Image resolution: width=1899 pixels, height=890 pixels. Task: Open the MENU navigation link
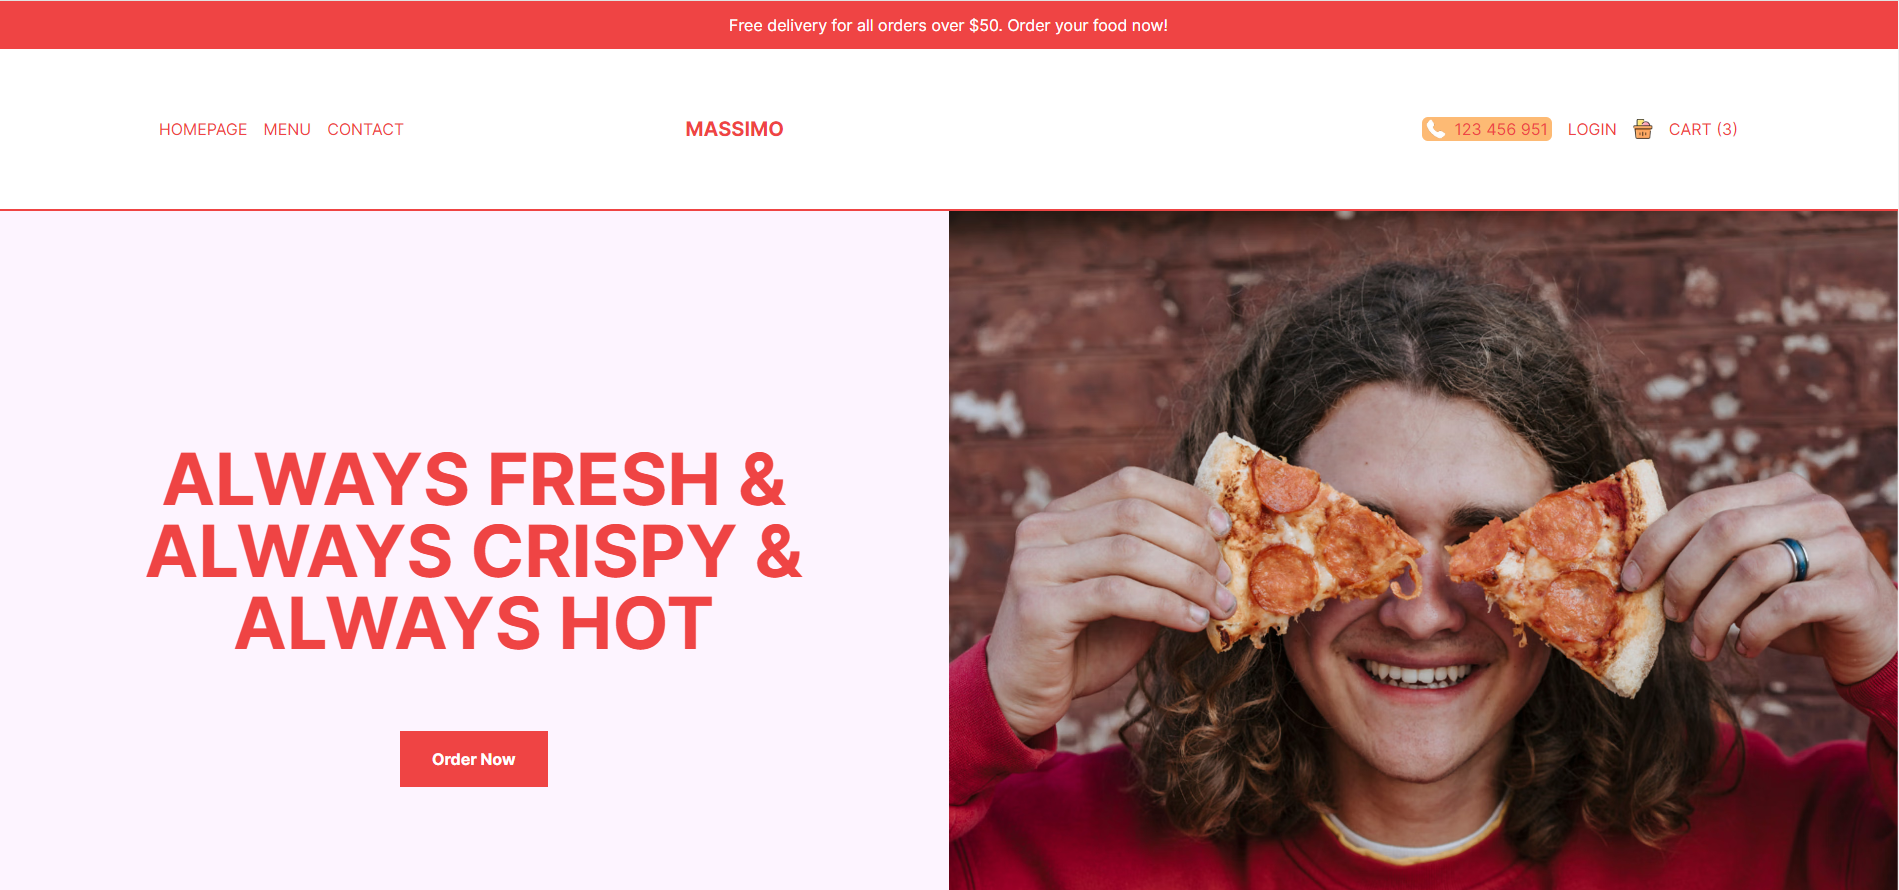coord(287,129)
